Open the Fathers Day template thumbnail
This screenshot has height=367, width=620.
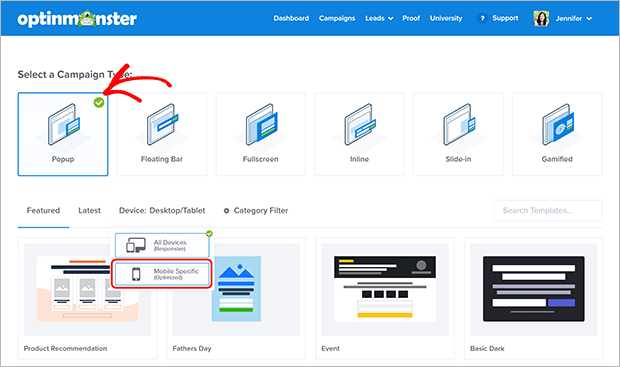pyautogui.click(x=236, y=289)
